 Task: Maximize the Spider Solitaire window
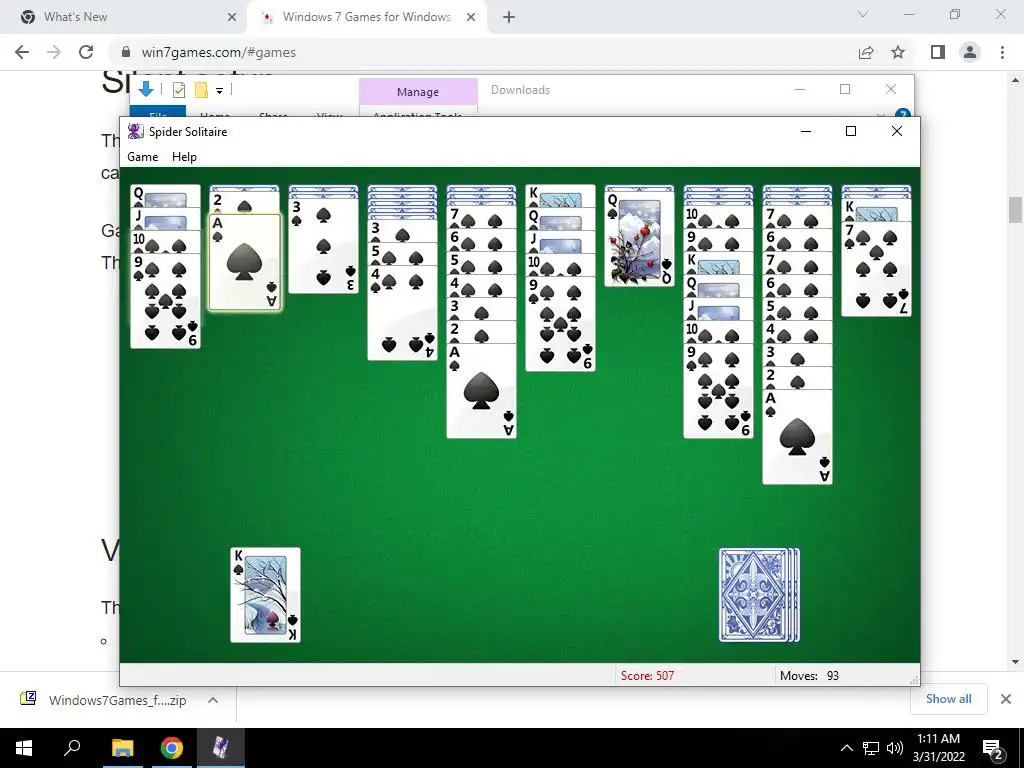850,131
